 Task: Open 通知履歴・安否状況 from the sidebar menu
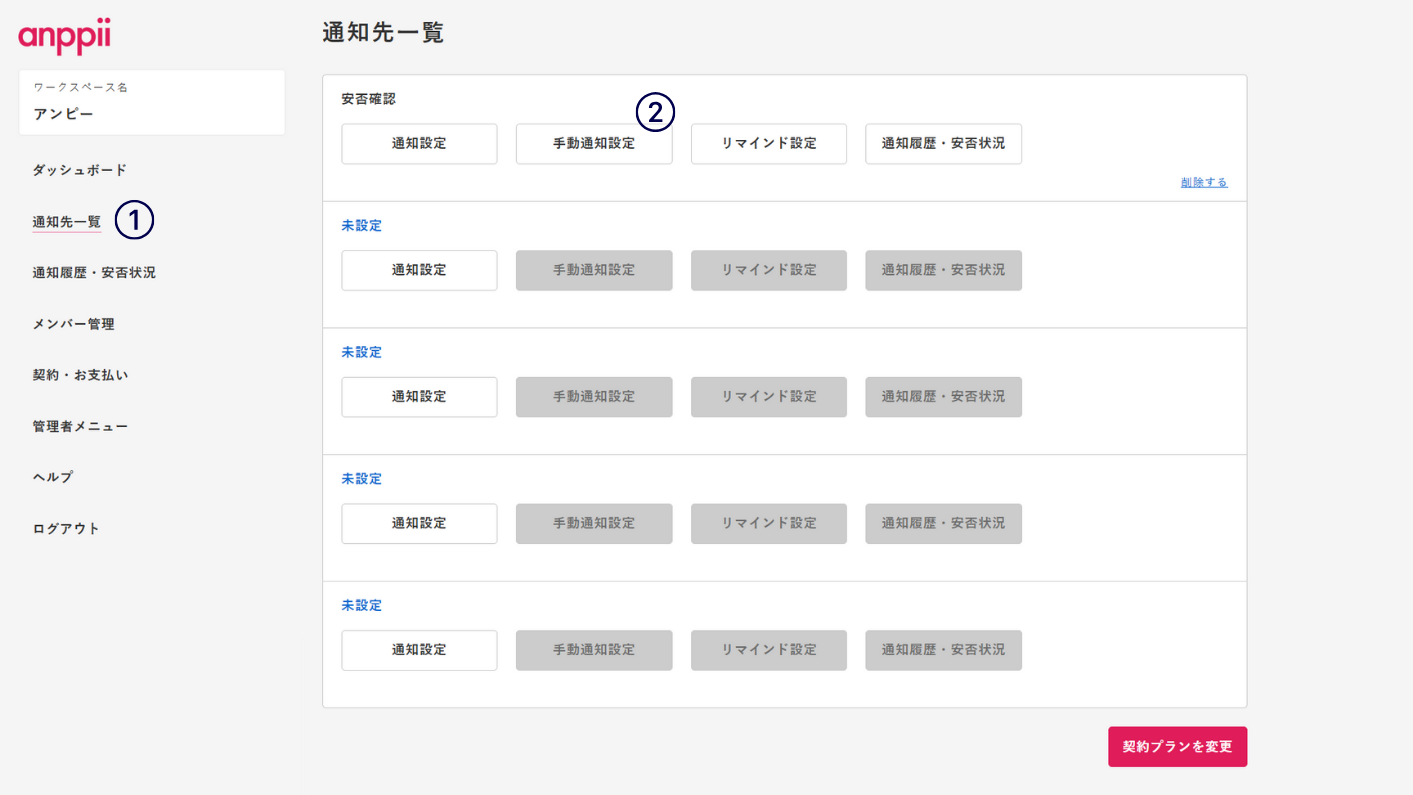[94, 272]
